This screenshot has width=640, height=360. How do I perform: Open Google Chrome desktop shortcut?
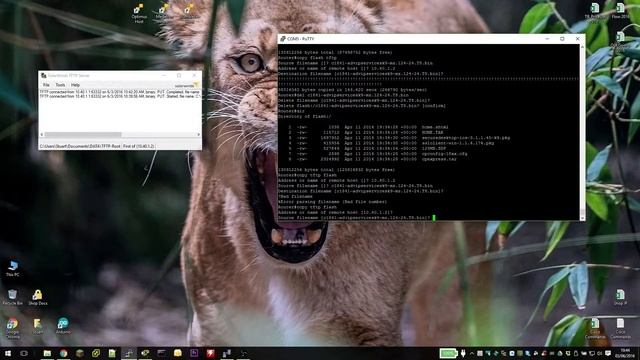coord(13,329)
